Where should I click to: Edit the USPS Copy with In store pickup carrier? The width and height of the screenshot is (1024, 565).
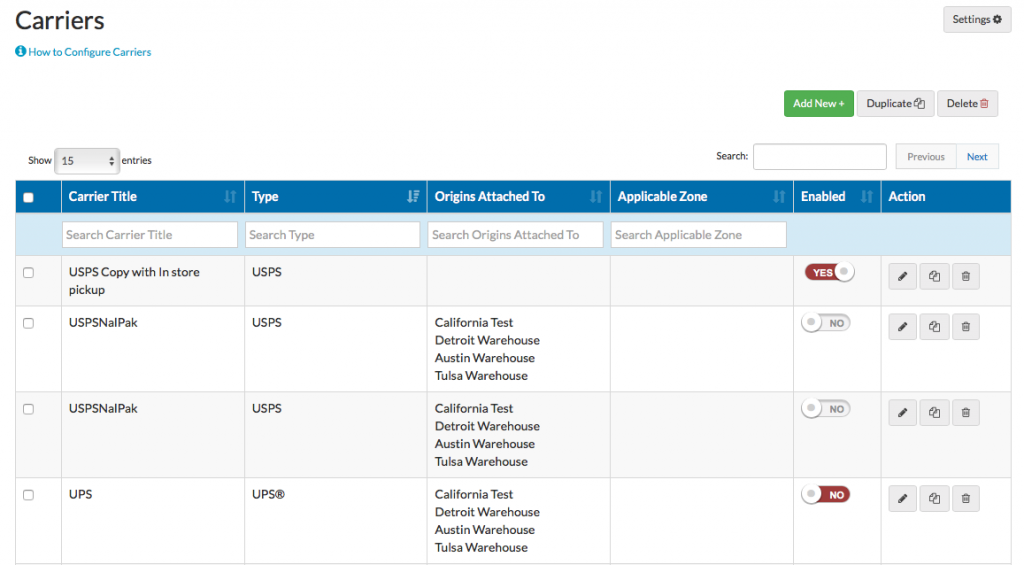pos(902,276)
